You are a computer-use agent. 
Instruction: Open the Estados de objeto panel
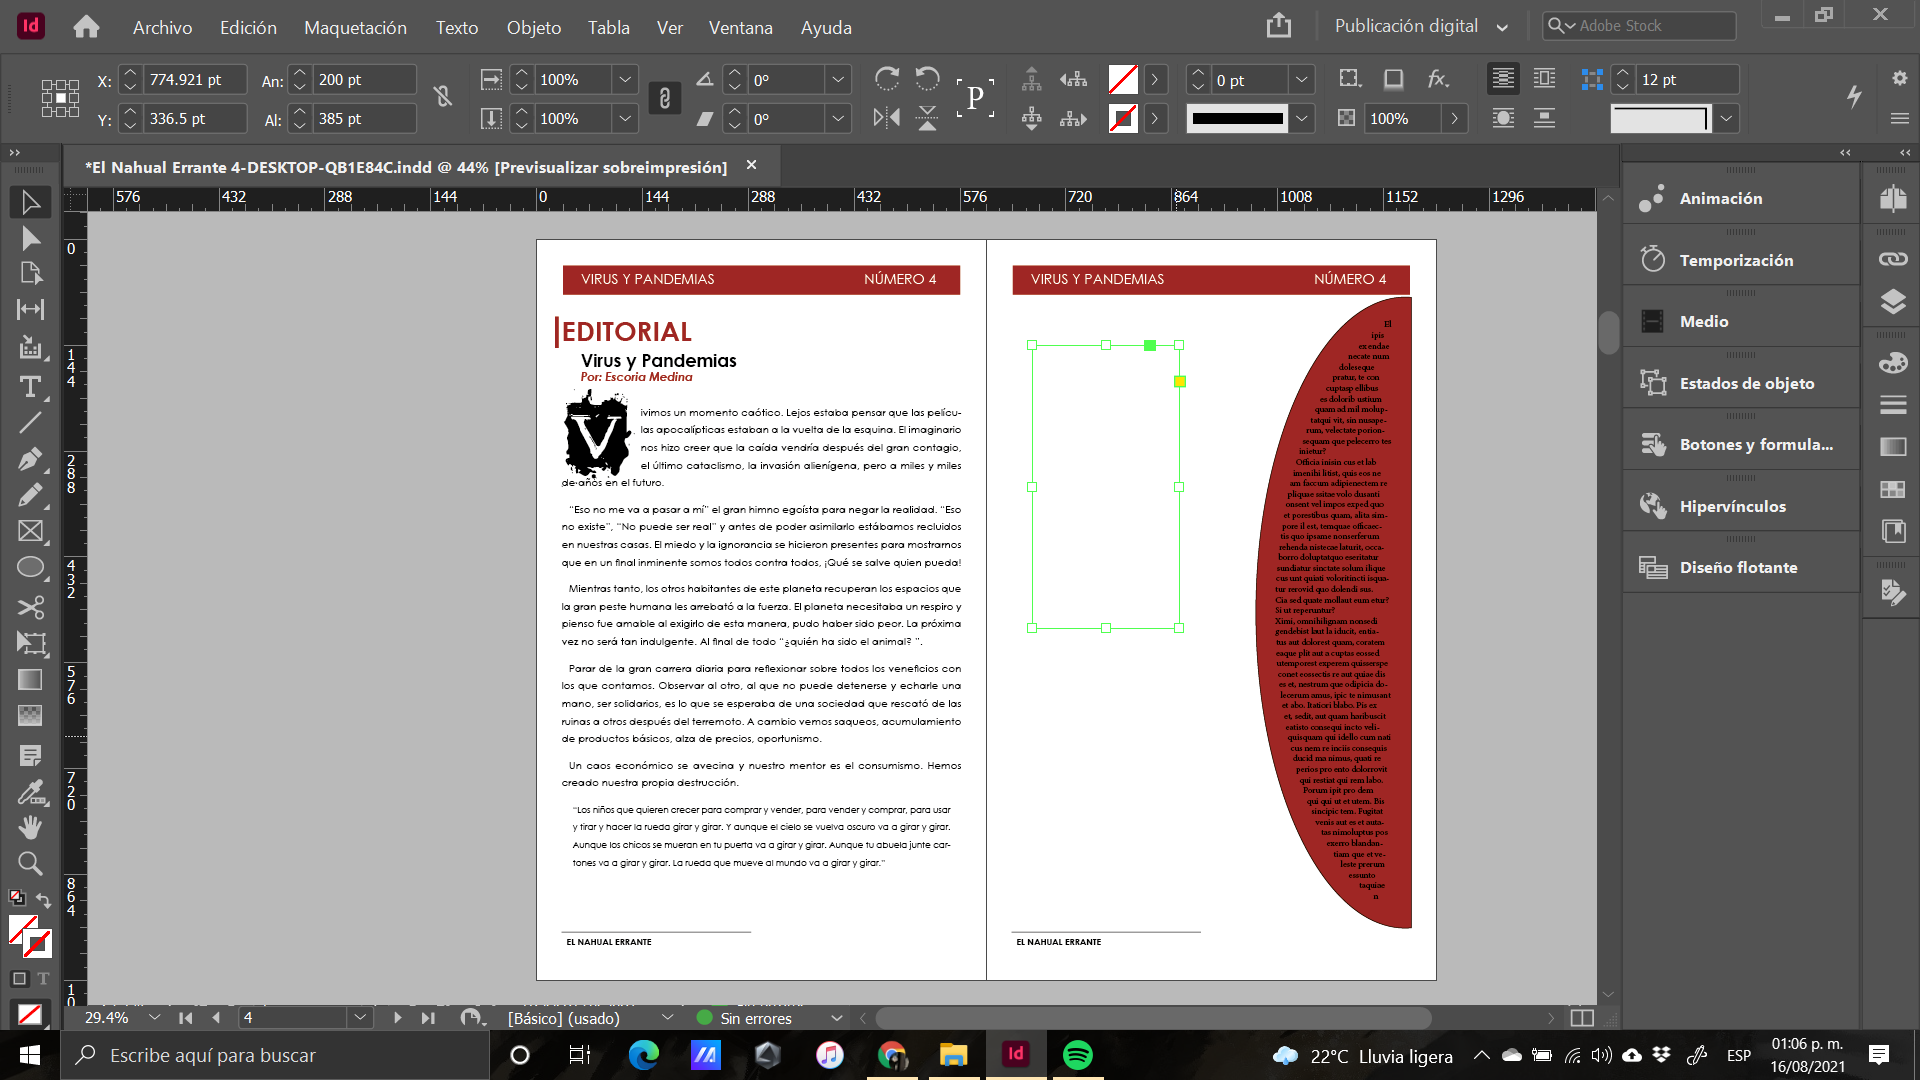[1740, 383]
